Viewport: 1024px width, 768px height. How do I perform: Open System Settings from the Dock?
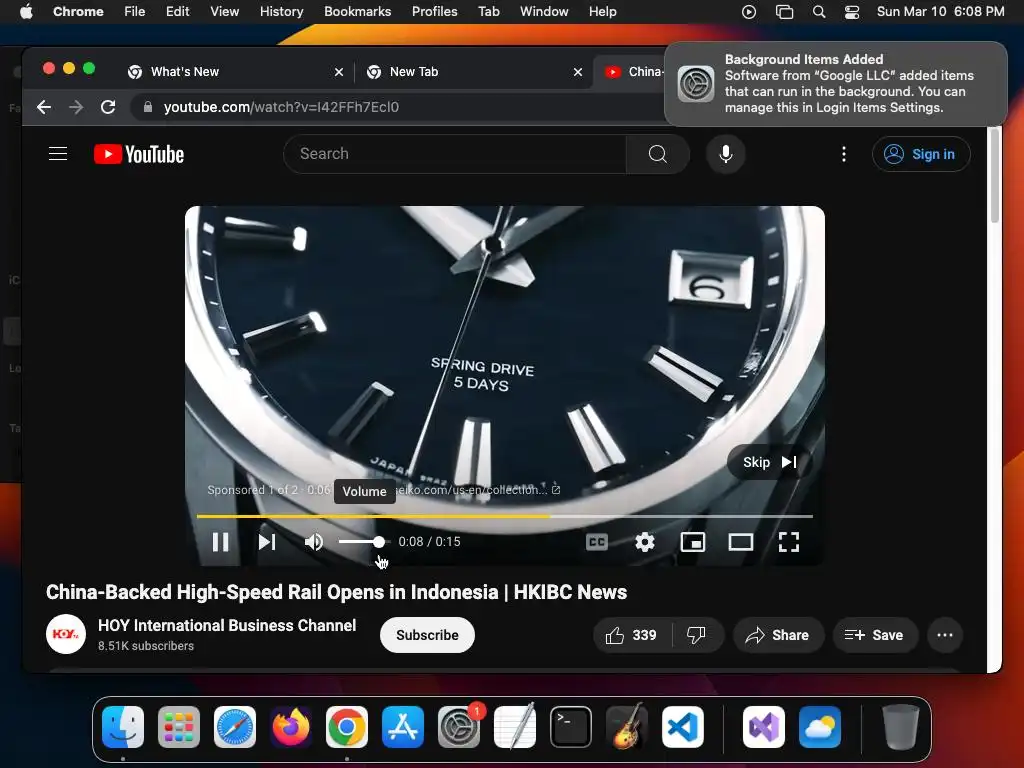459,727
